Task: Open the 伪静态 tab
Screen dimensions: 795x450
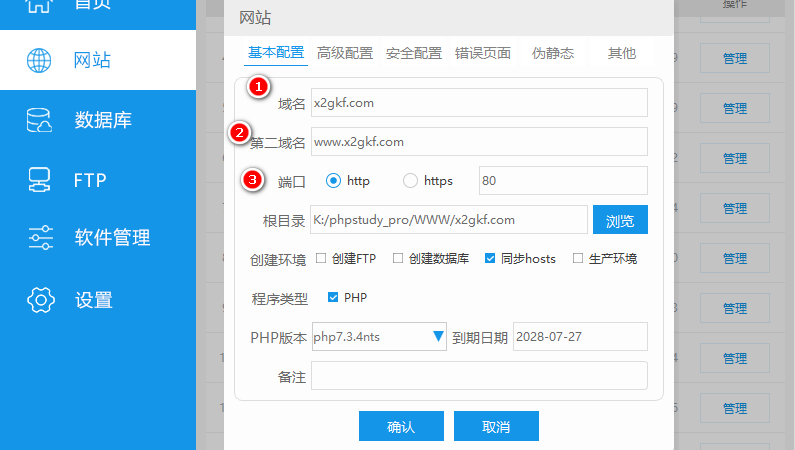Action: (x=553, y=53)
